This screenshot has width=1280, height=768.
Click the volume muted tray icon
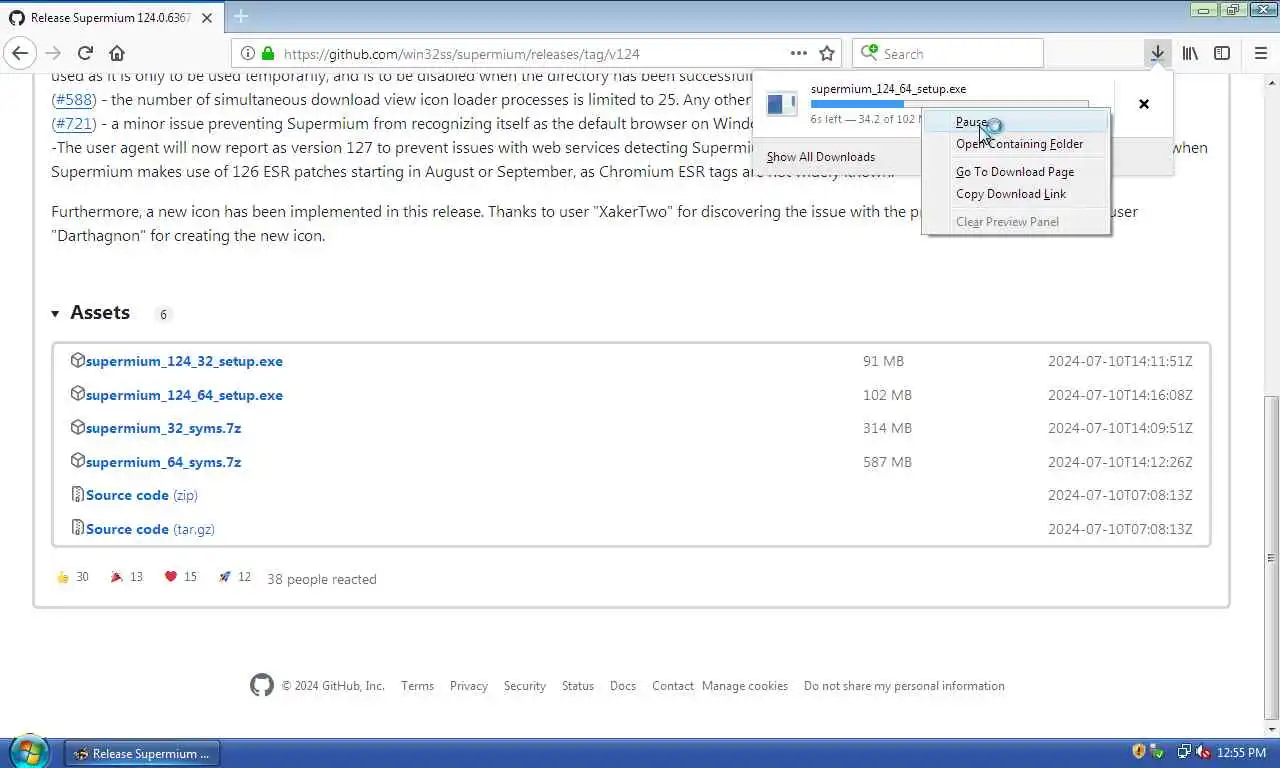point(1203,752)
